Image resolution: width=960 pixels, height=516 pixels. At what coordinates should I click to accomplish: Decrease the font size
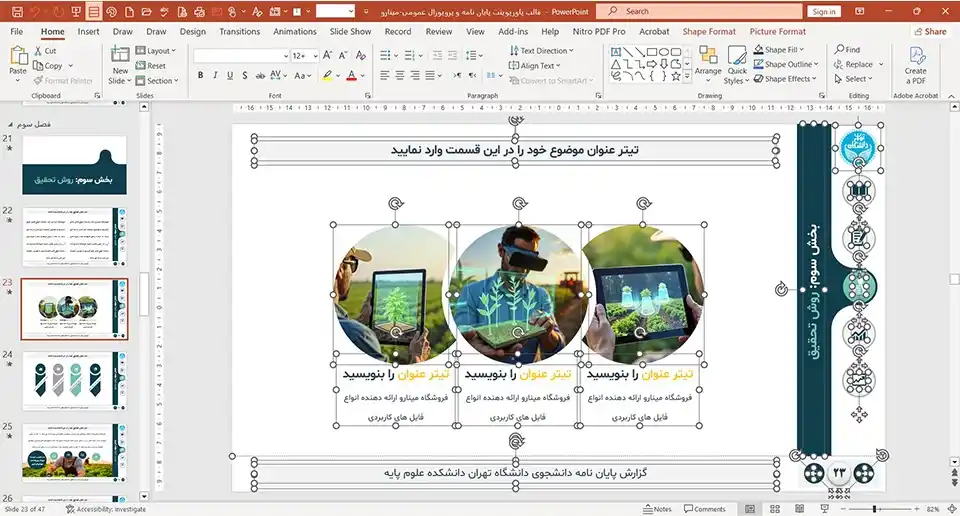pos(343,56)
